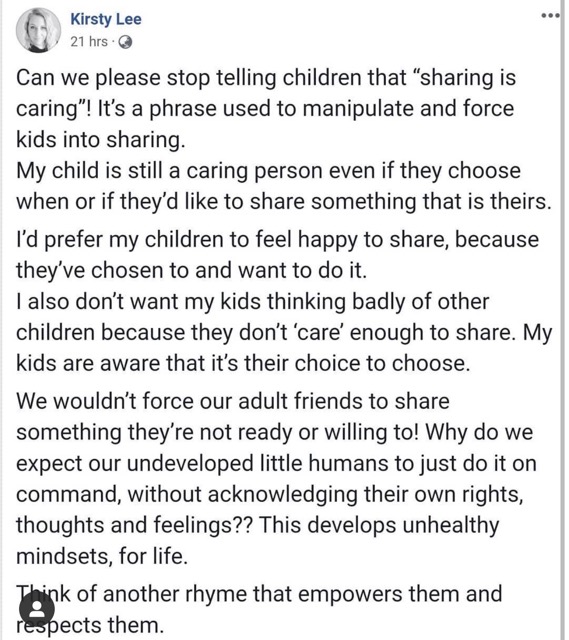Screen dimensions: 569x640
Task: Click "another rhyme that empowers them" text
Action: (281, 594)
